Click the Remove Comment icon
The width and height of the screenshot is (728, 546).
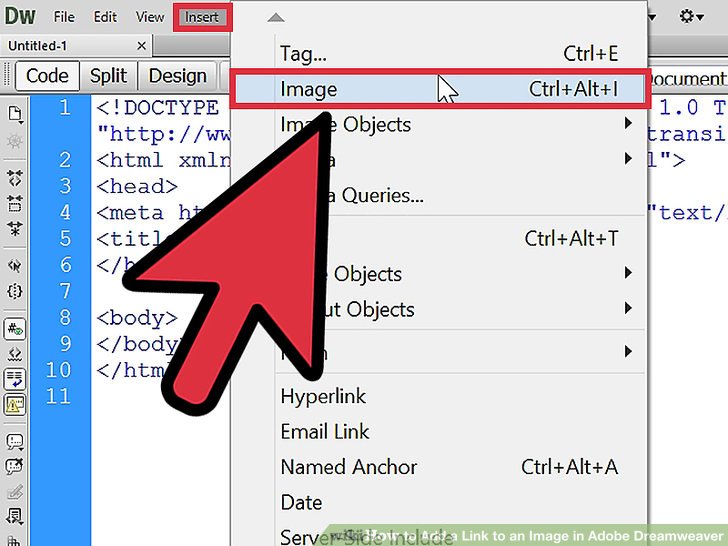coord(15,466)
